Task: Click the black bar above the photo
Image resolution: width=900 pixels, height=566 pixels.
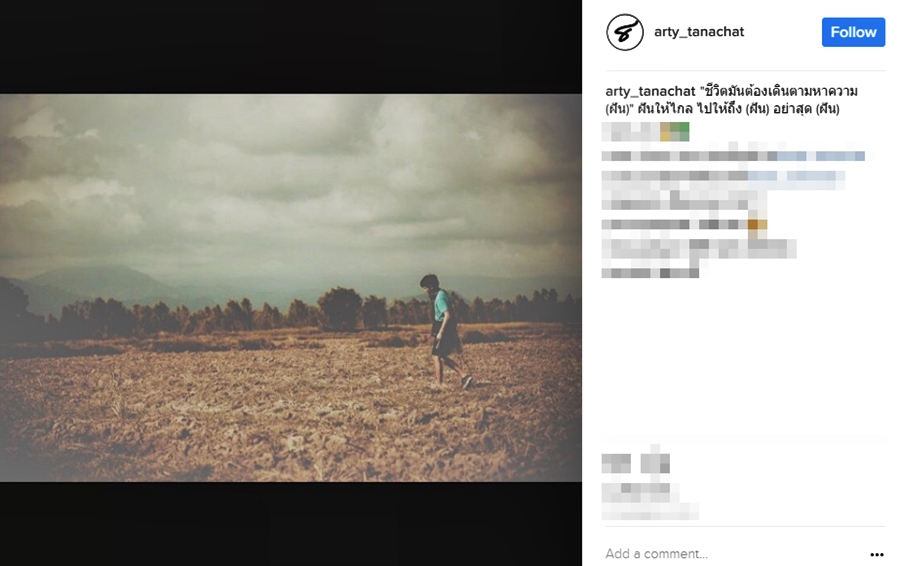Action: click(x=290, y=46)
